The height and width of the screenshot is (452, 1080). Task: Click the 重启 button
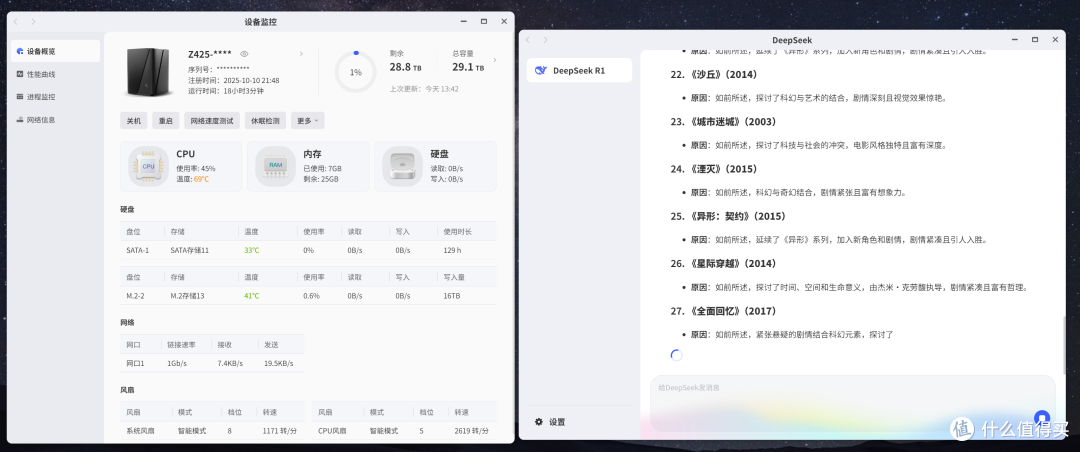(165, 121)
